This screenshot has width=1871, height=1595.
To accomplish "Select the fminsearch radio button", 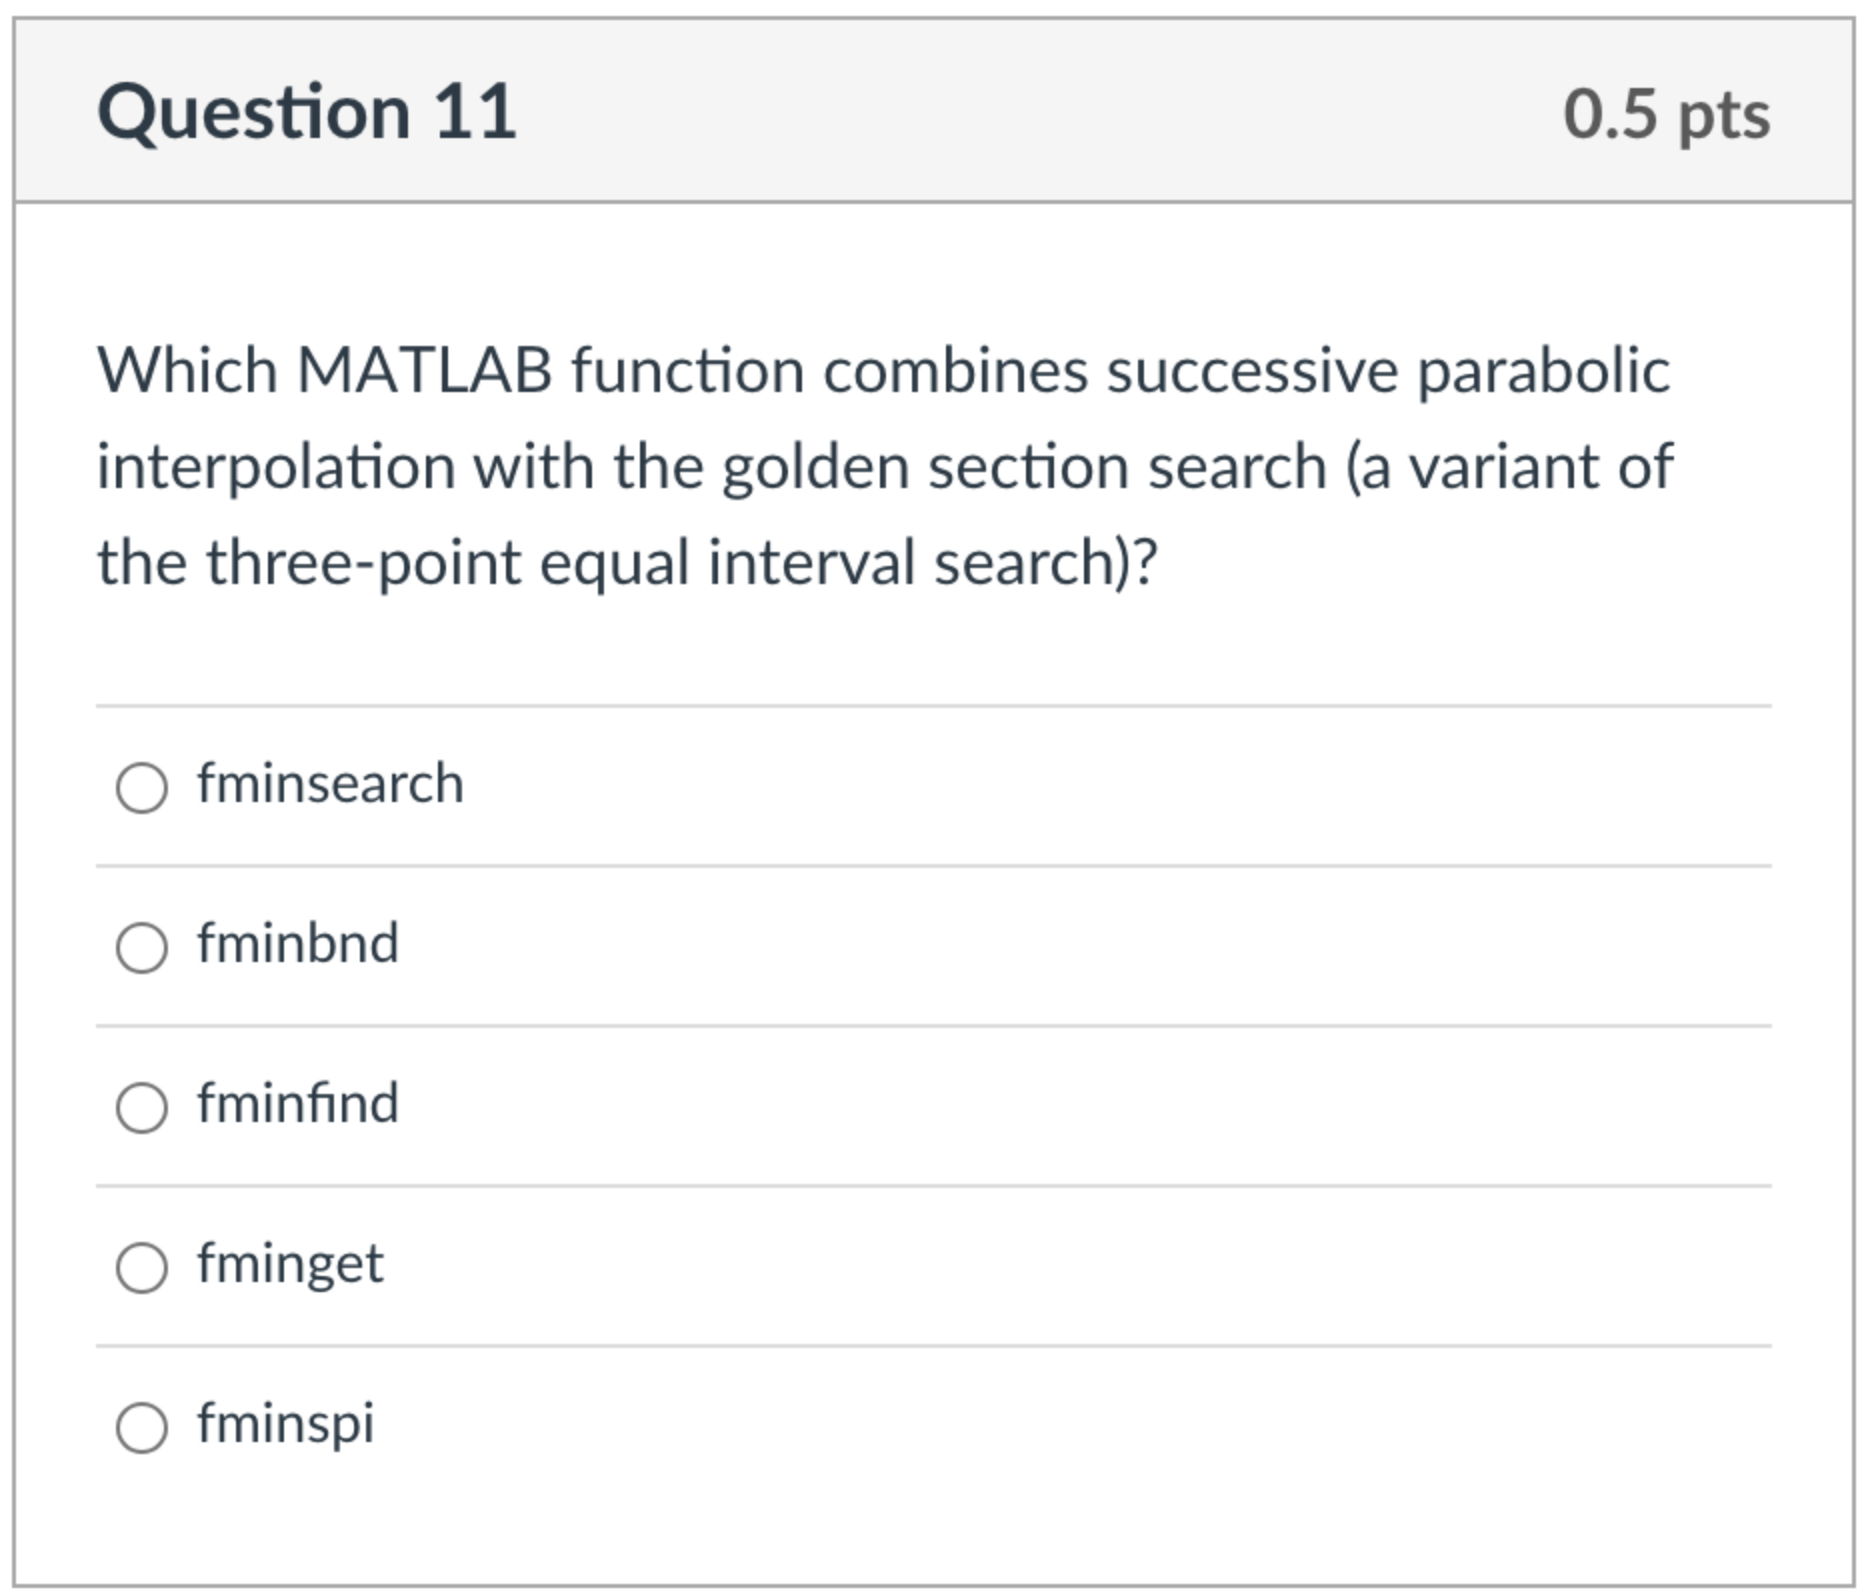I will tap(142, 787).
